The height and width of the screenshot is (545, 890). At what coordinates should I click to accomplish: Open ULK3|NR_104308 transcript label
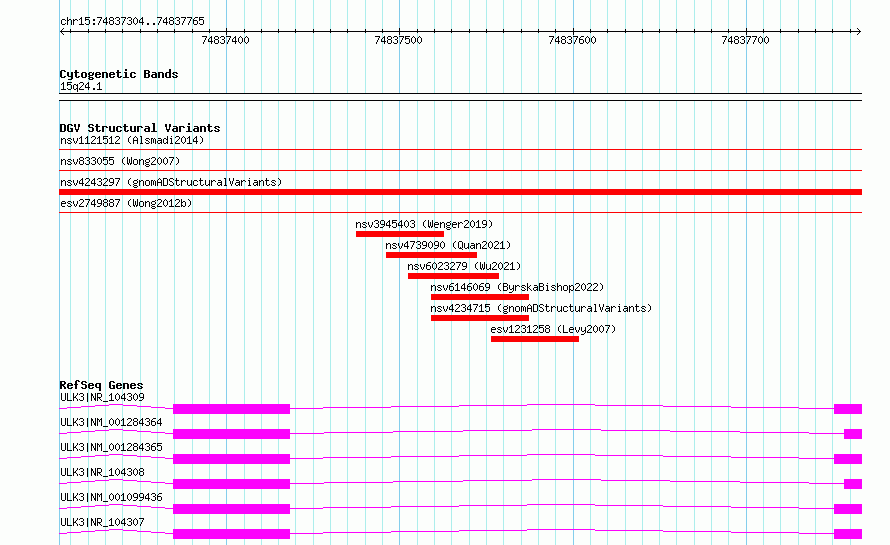click(102, 472)
